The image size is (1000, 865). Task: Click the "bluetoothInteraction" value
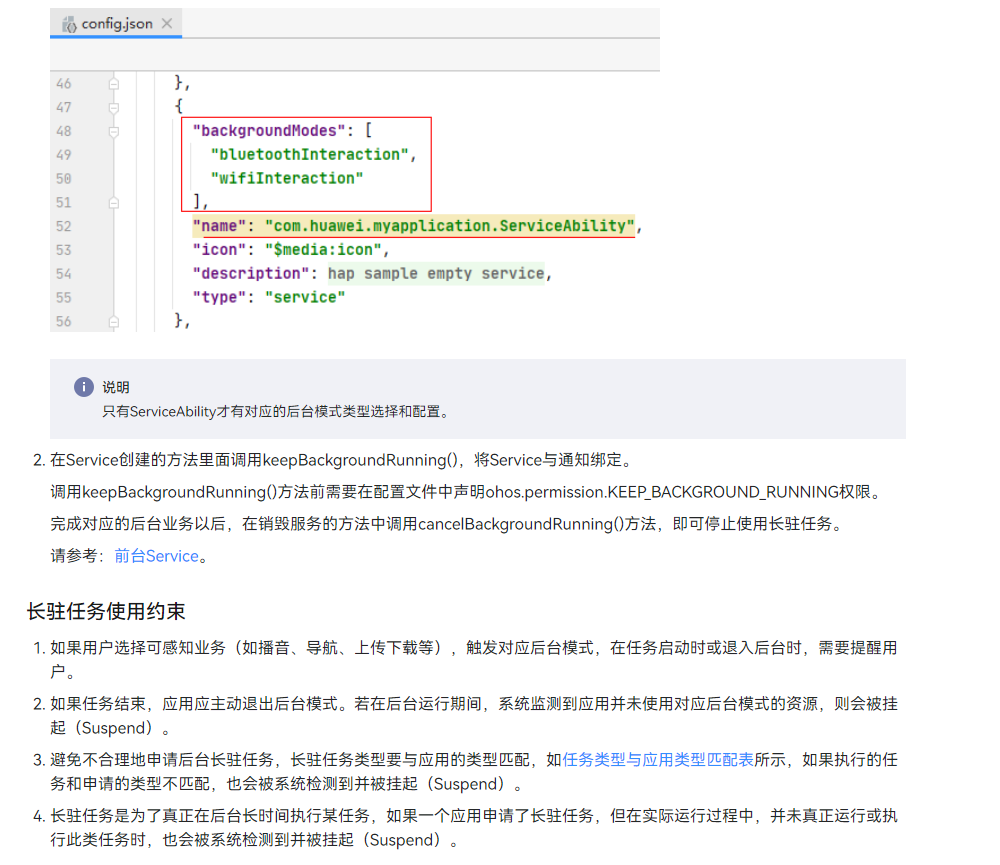tap(309, 154)
